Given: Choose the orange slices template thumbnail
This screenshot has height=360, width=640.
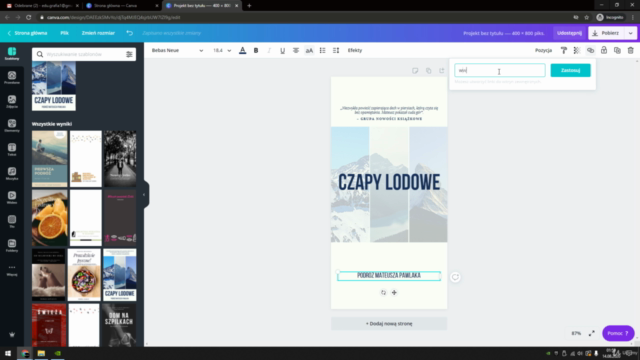Looking at the screenshot, I should pos(50,218).
